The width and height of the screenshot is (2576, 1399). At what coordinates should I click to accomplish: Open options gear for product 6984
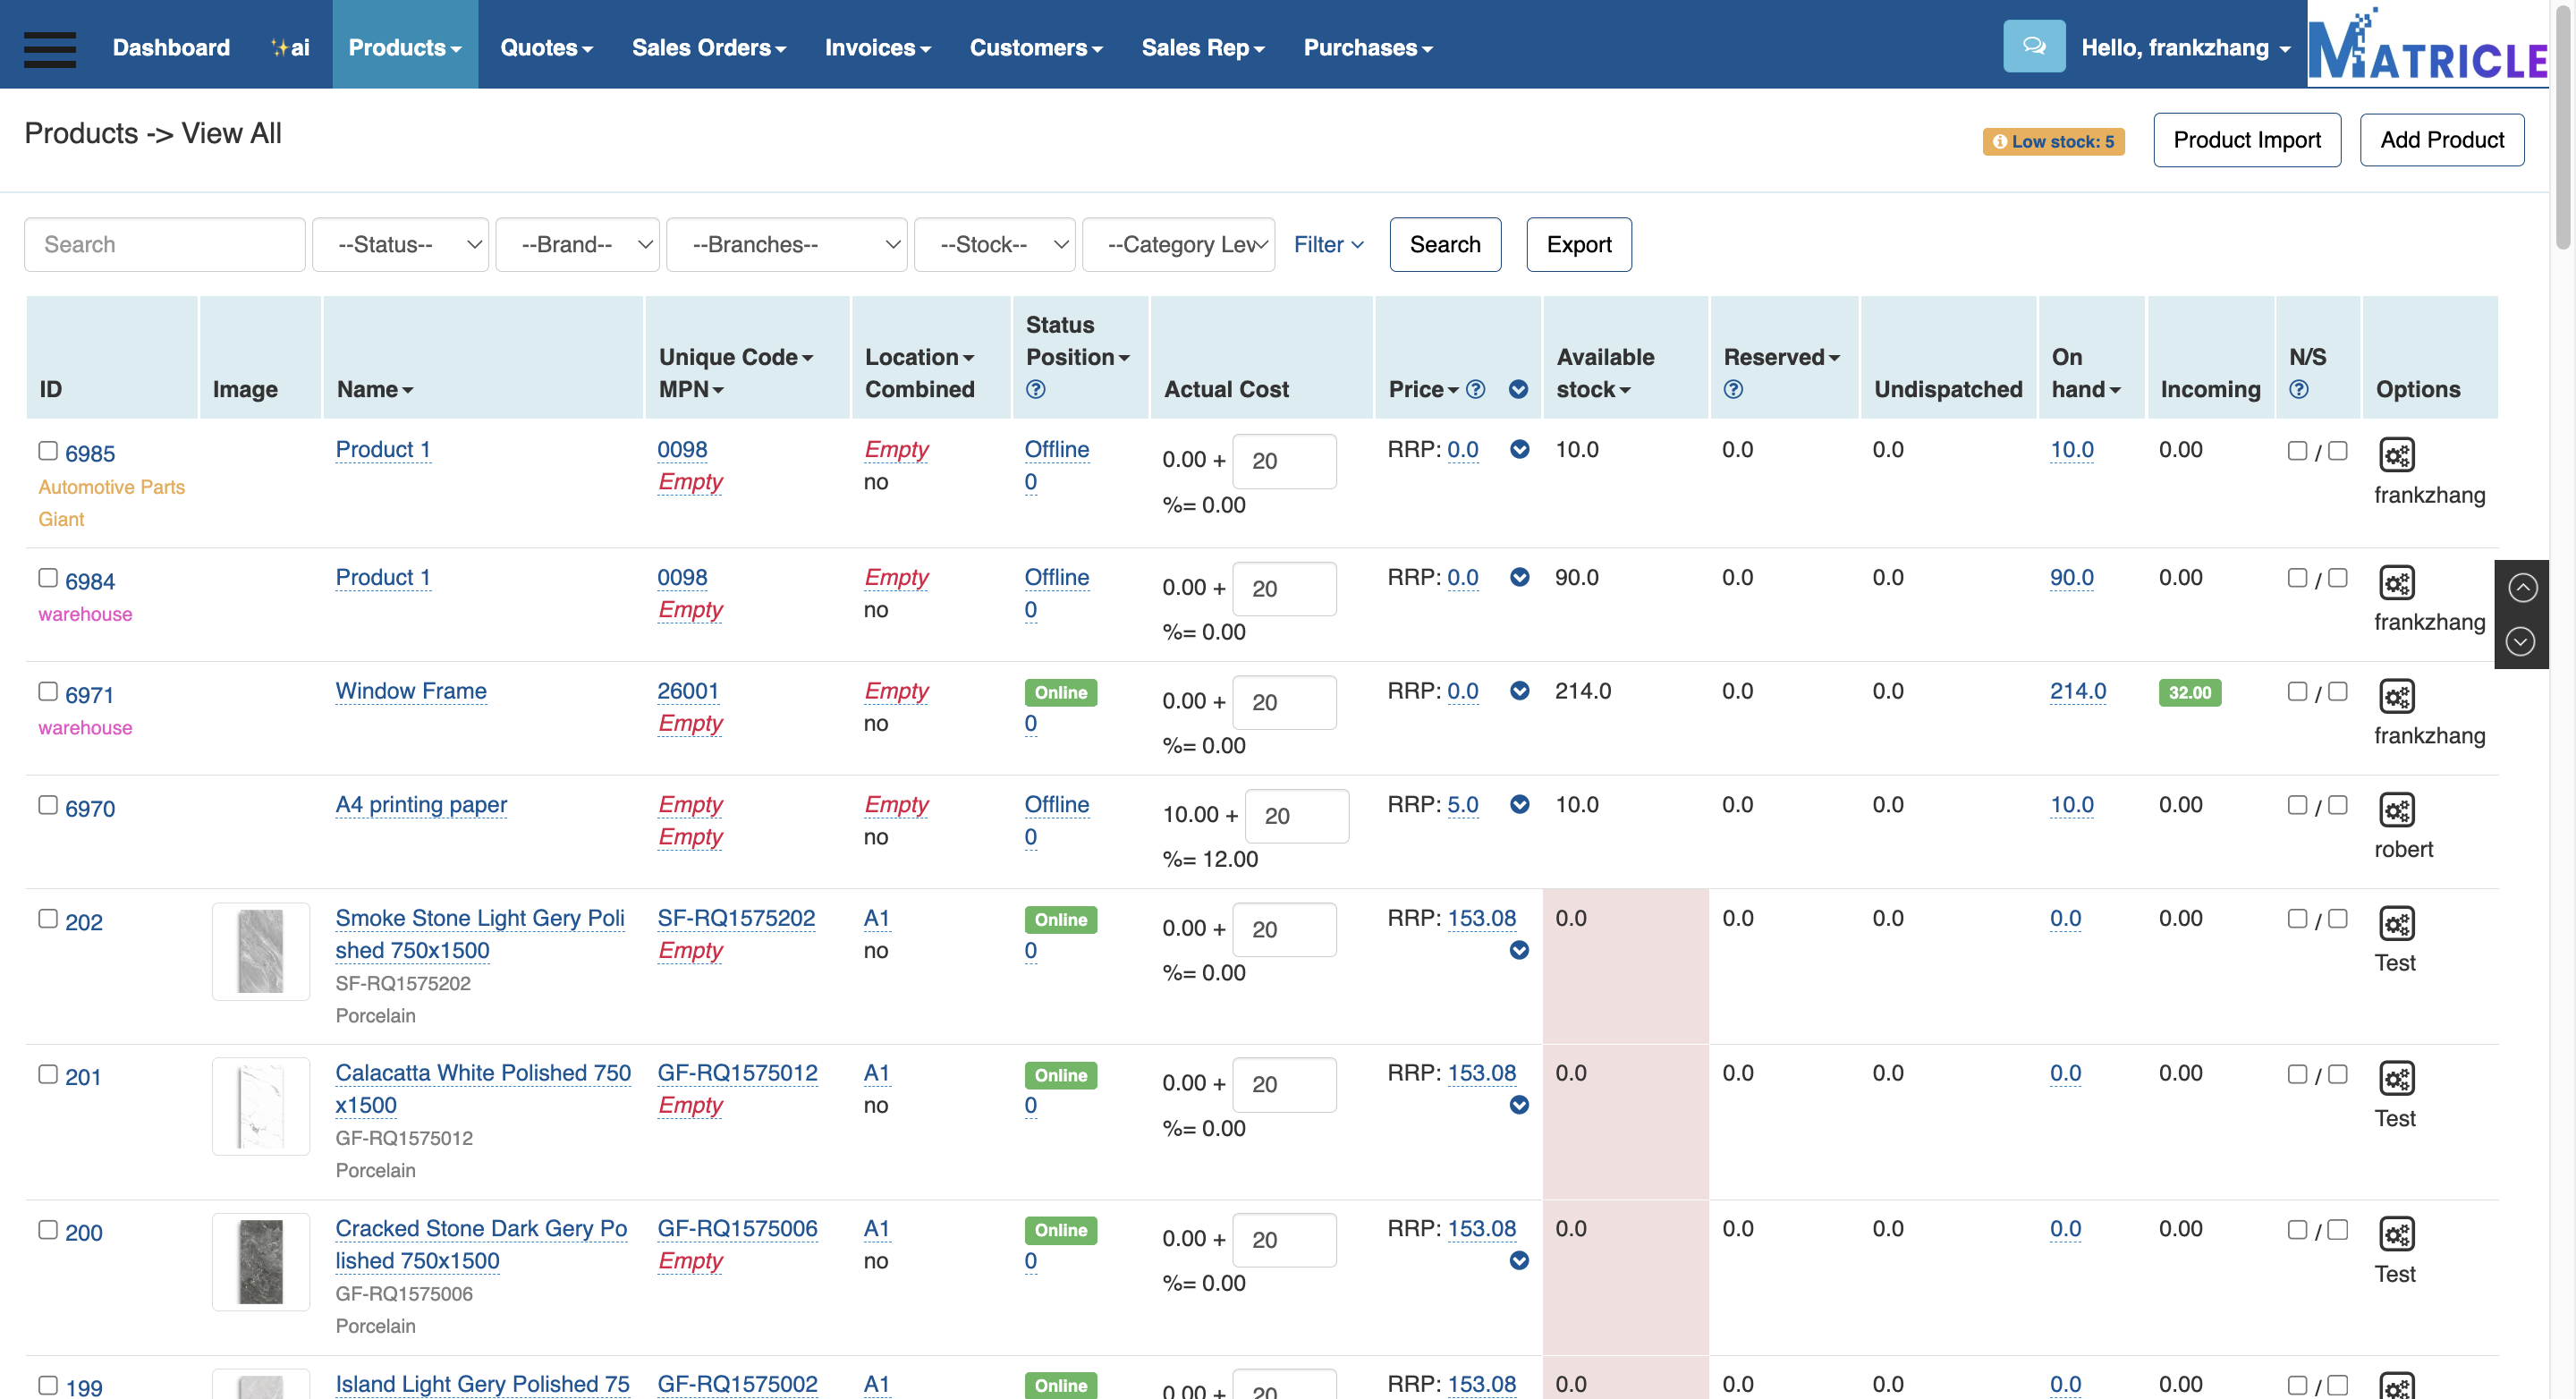pyautogui.click(x=2397, y=582)
